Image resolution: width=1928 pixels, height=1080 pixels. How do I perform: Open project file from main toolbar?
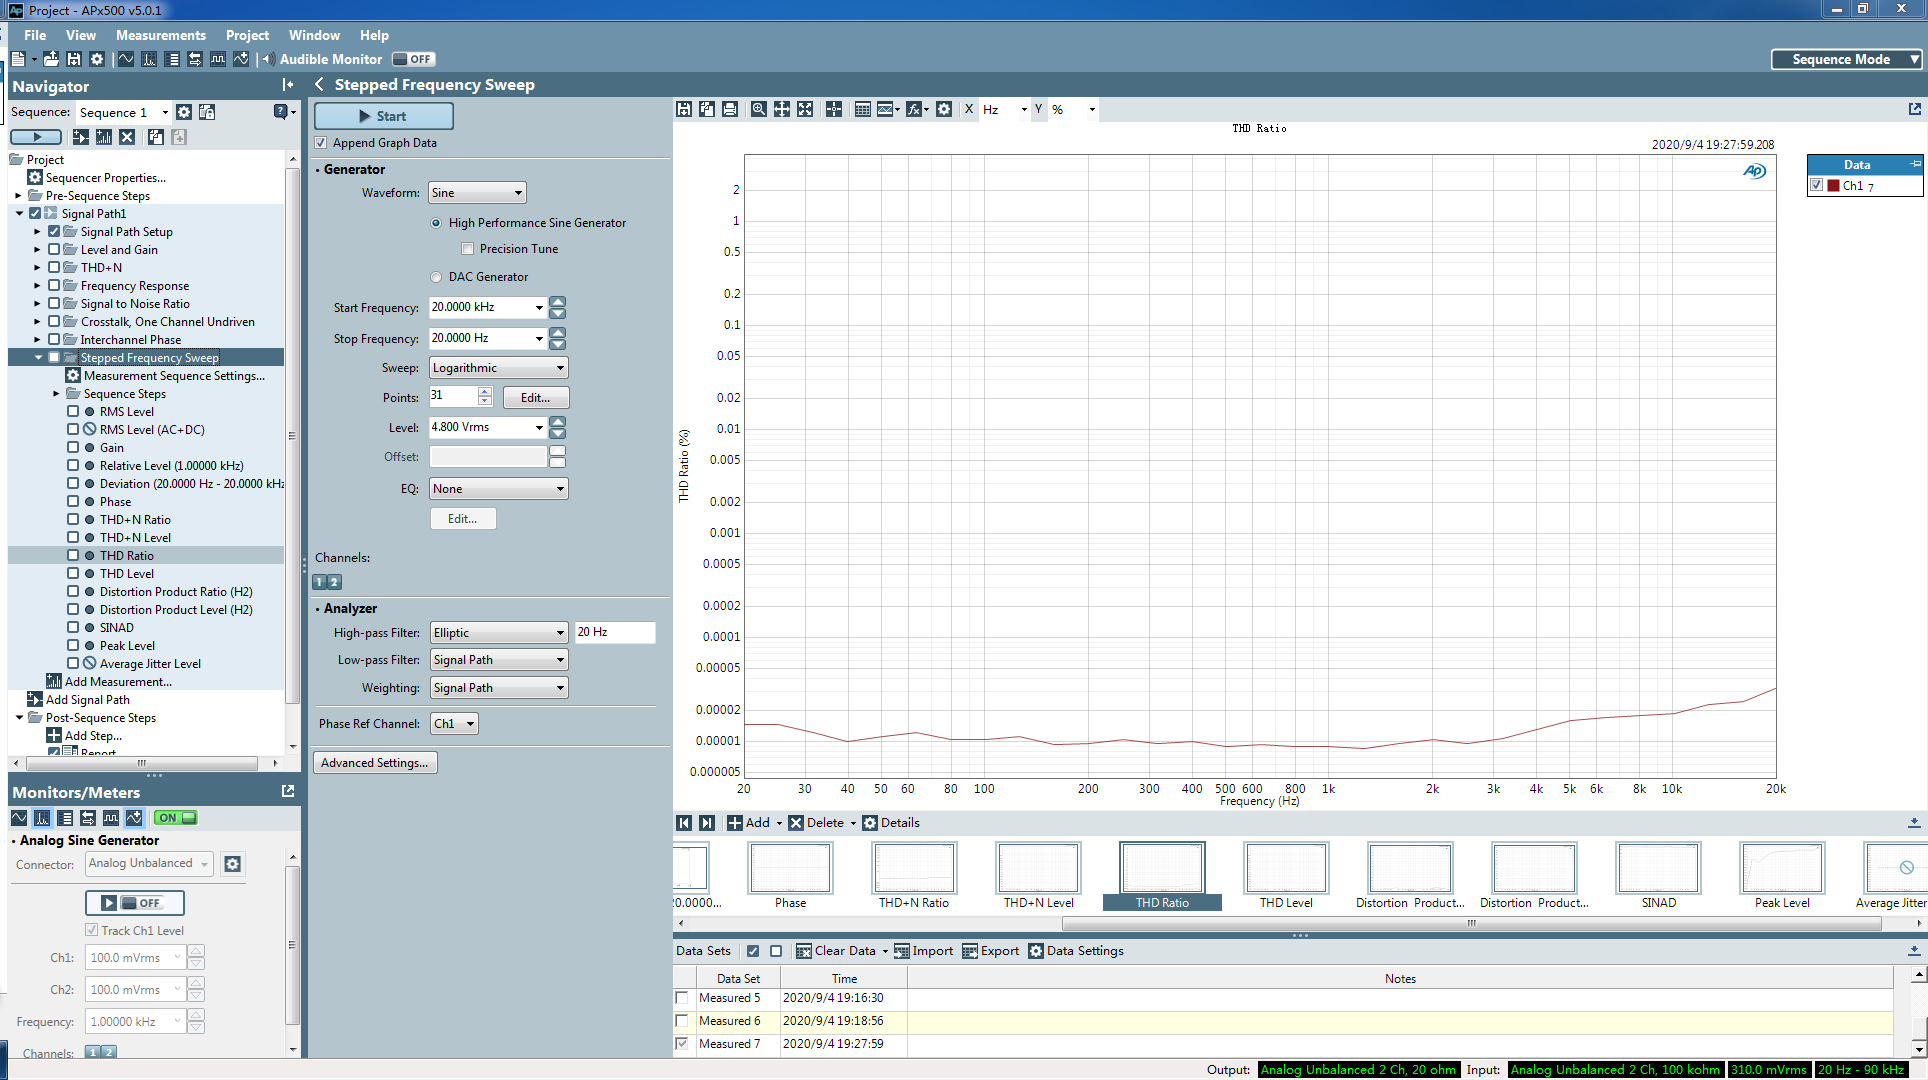[x=50, y=59]
